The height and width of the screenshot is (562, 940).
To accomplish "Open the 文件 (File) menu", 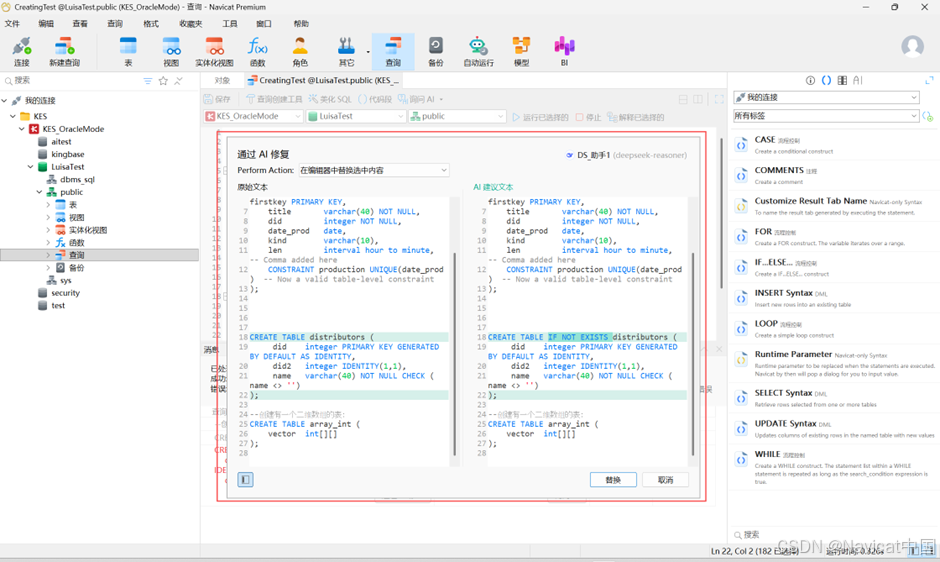I will pos(12,24).
